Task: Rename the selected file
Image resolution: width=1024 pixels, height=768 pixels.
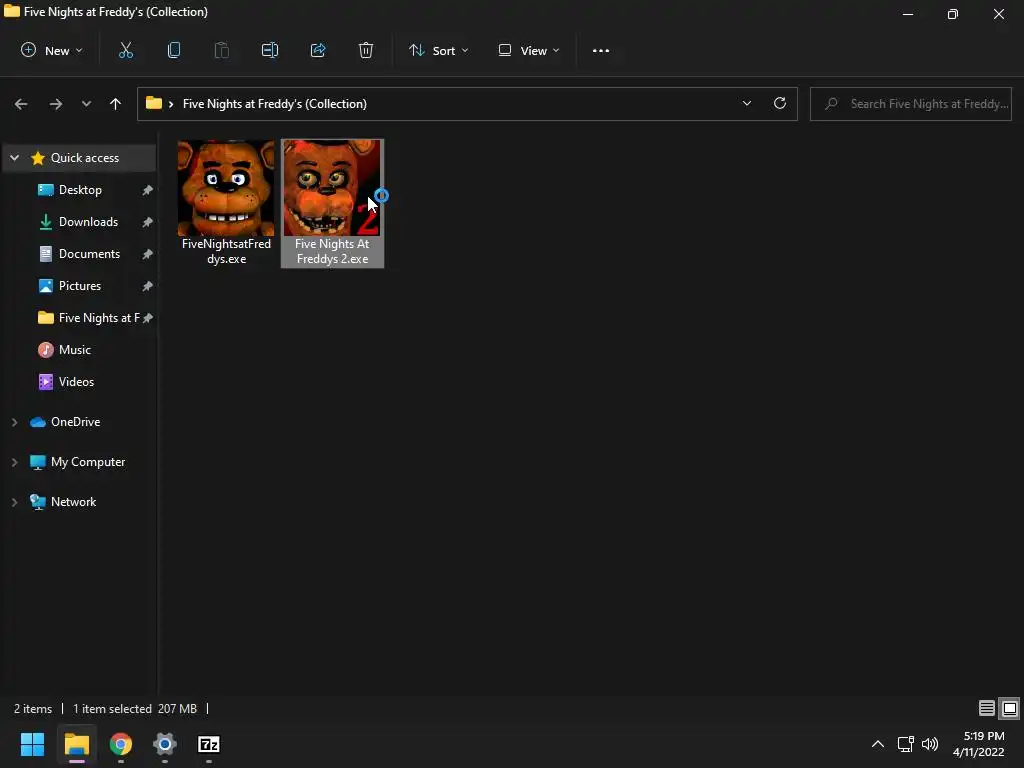Action: point(270,50)
